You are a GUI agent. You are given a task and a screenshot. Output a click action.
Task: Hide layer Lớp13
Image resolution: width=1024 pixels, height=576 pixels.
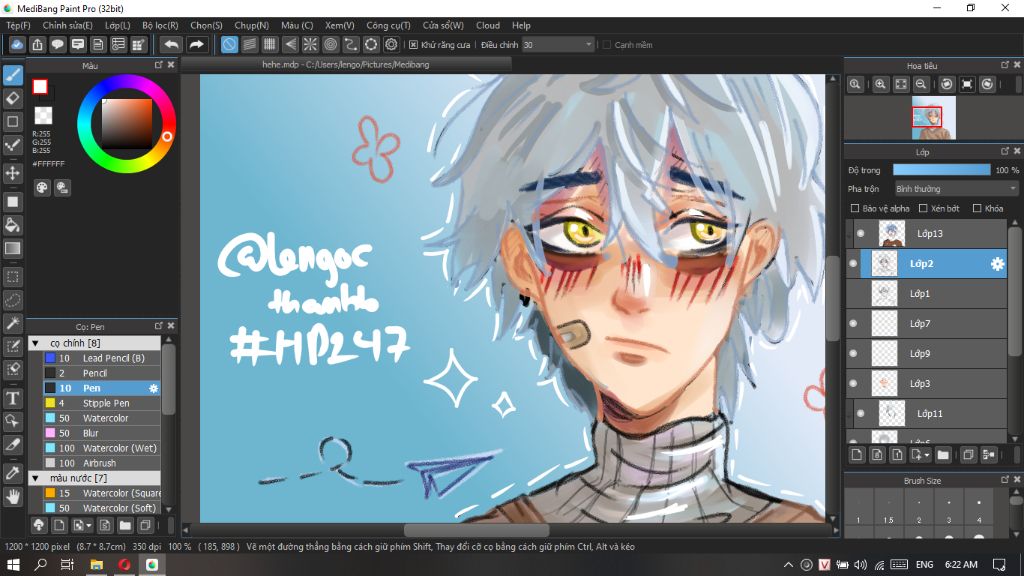[861, 234]
